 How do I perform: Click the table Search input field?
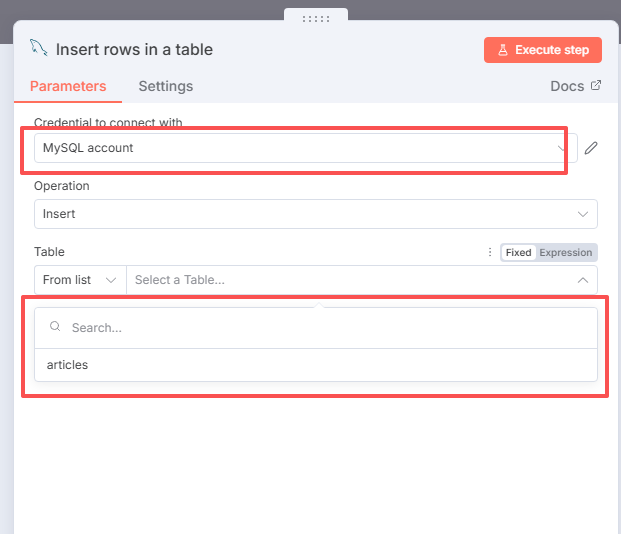(x=316, y=328)
